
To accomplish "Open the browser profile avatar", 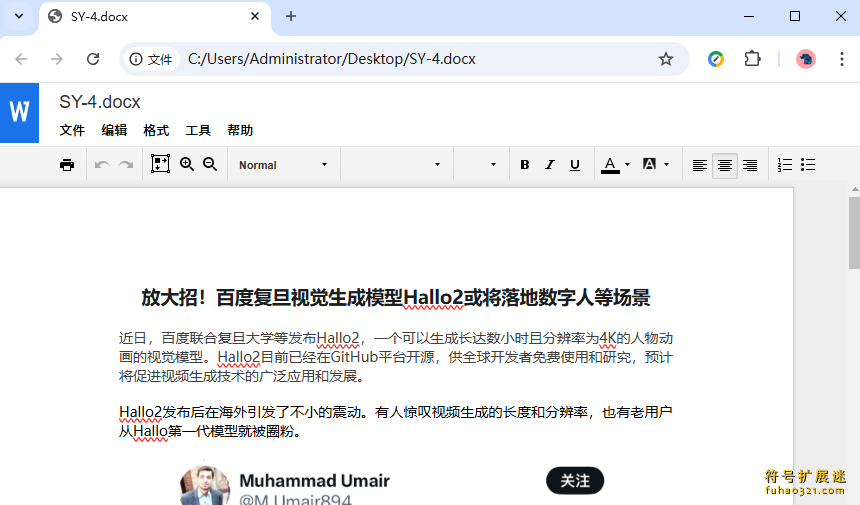I will point(806,59).
